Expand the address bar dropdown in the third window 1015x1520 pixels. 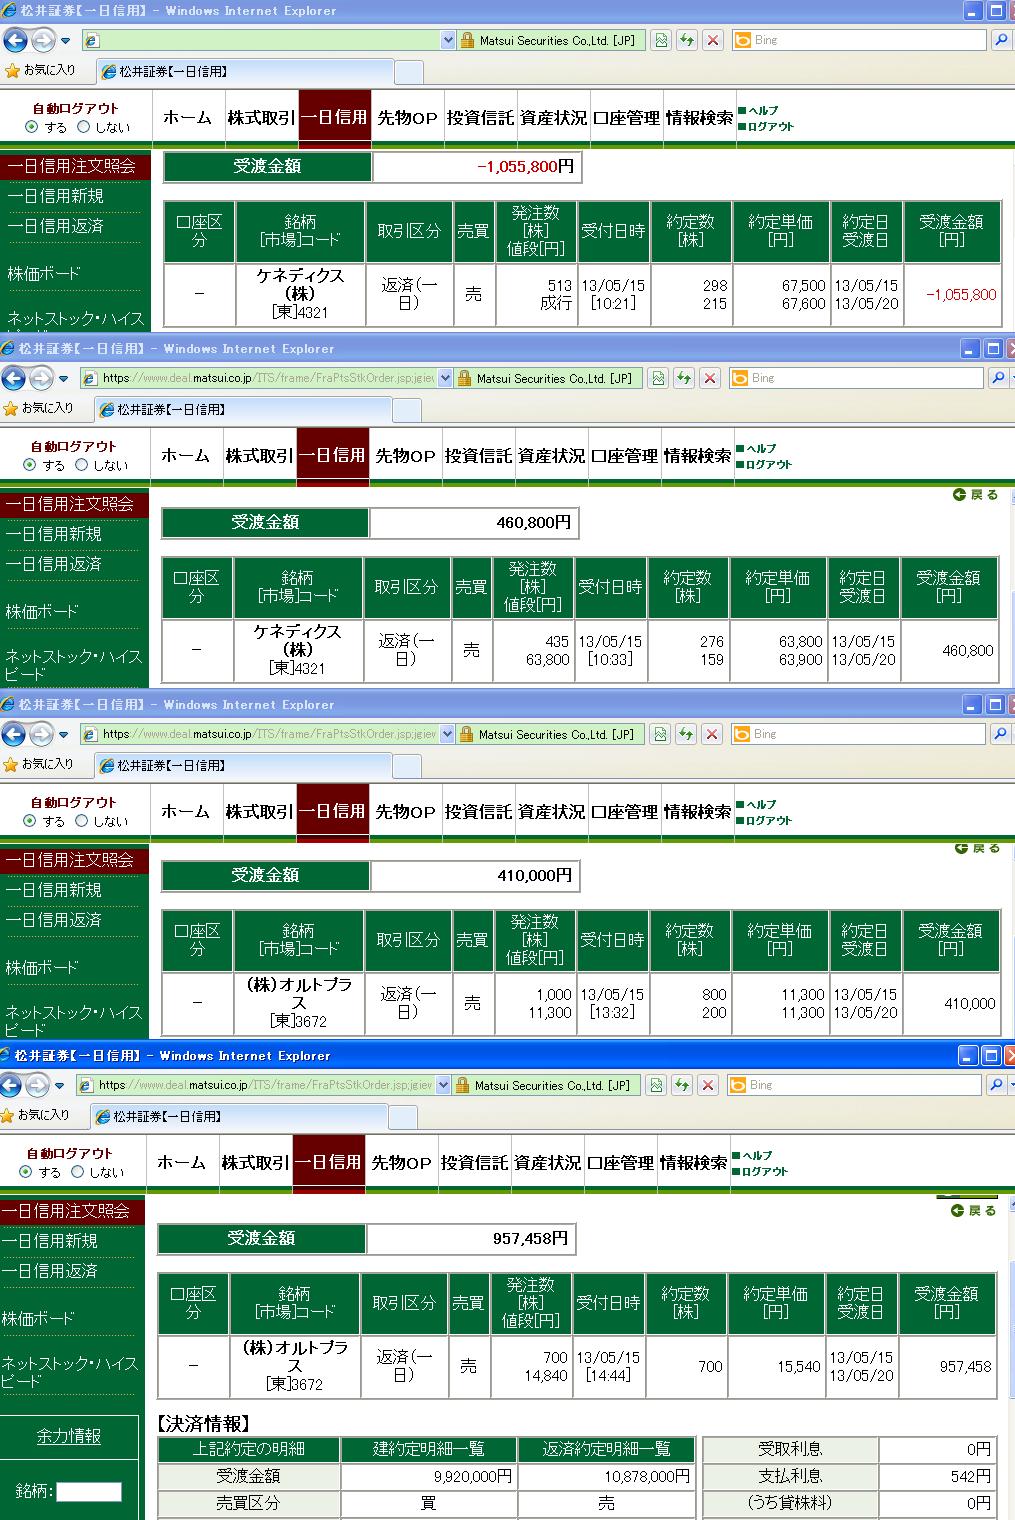pos(446,735)
